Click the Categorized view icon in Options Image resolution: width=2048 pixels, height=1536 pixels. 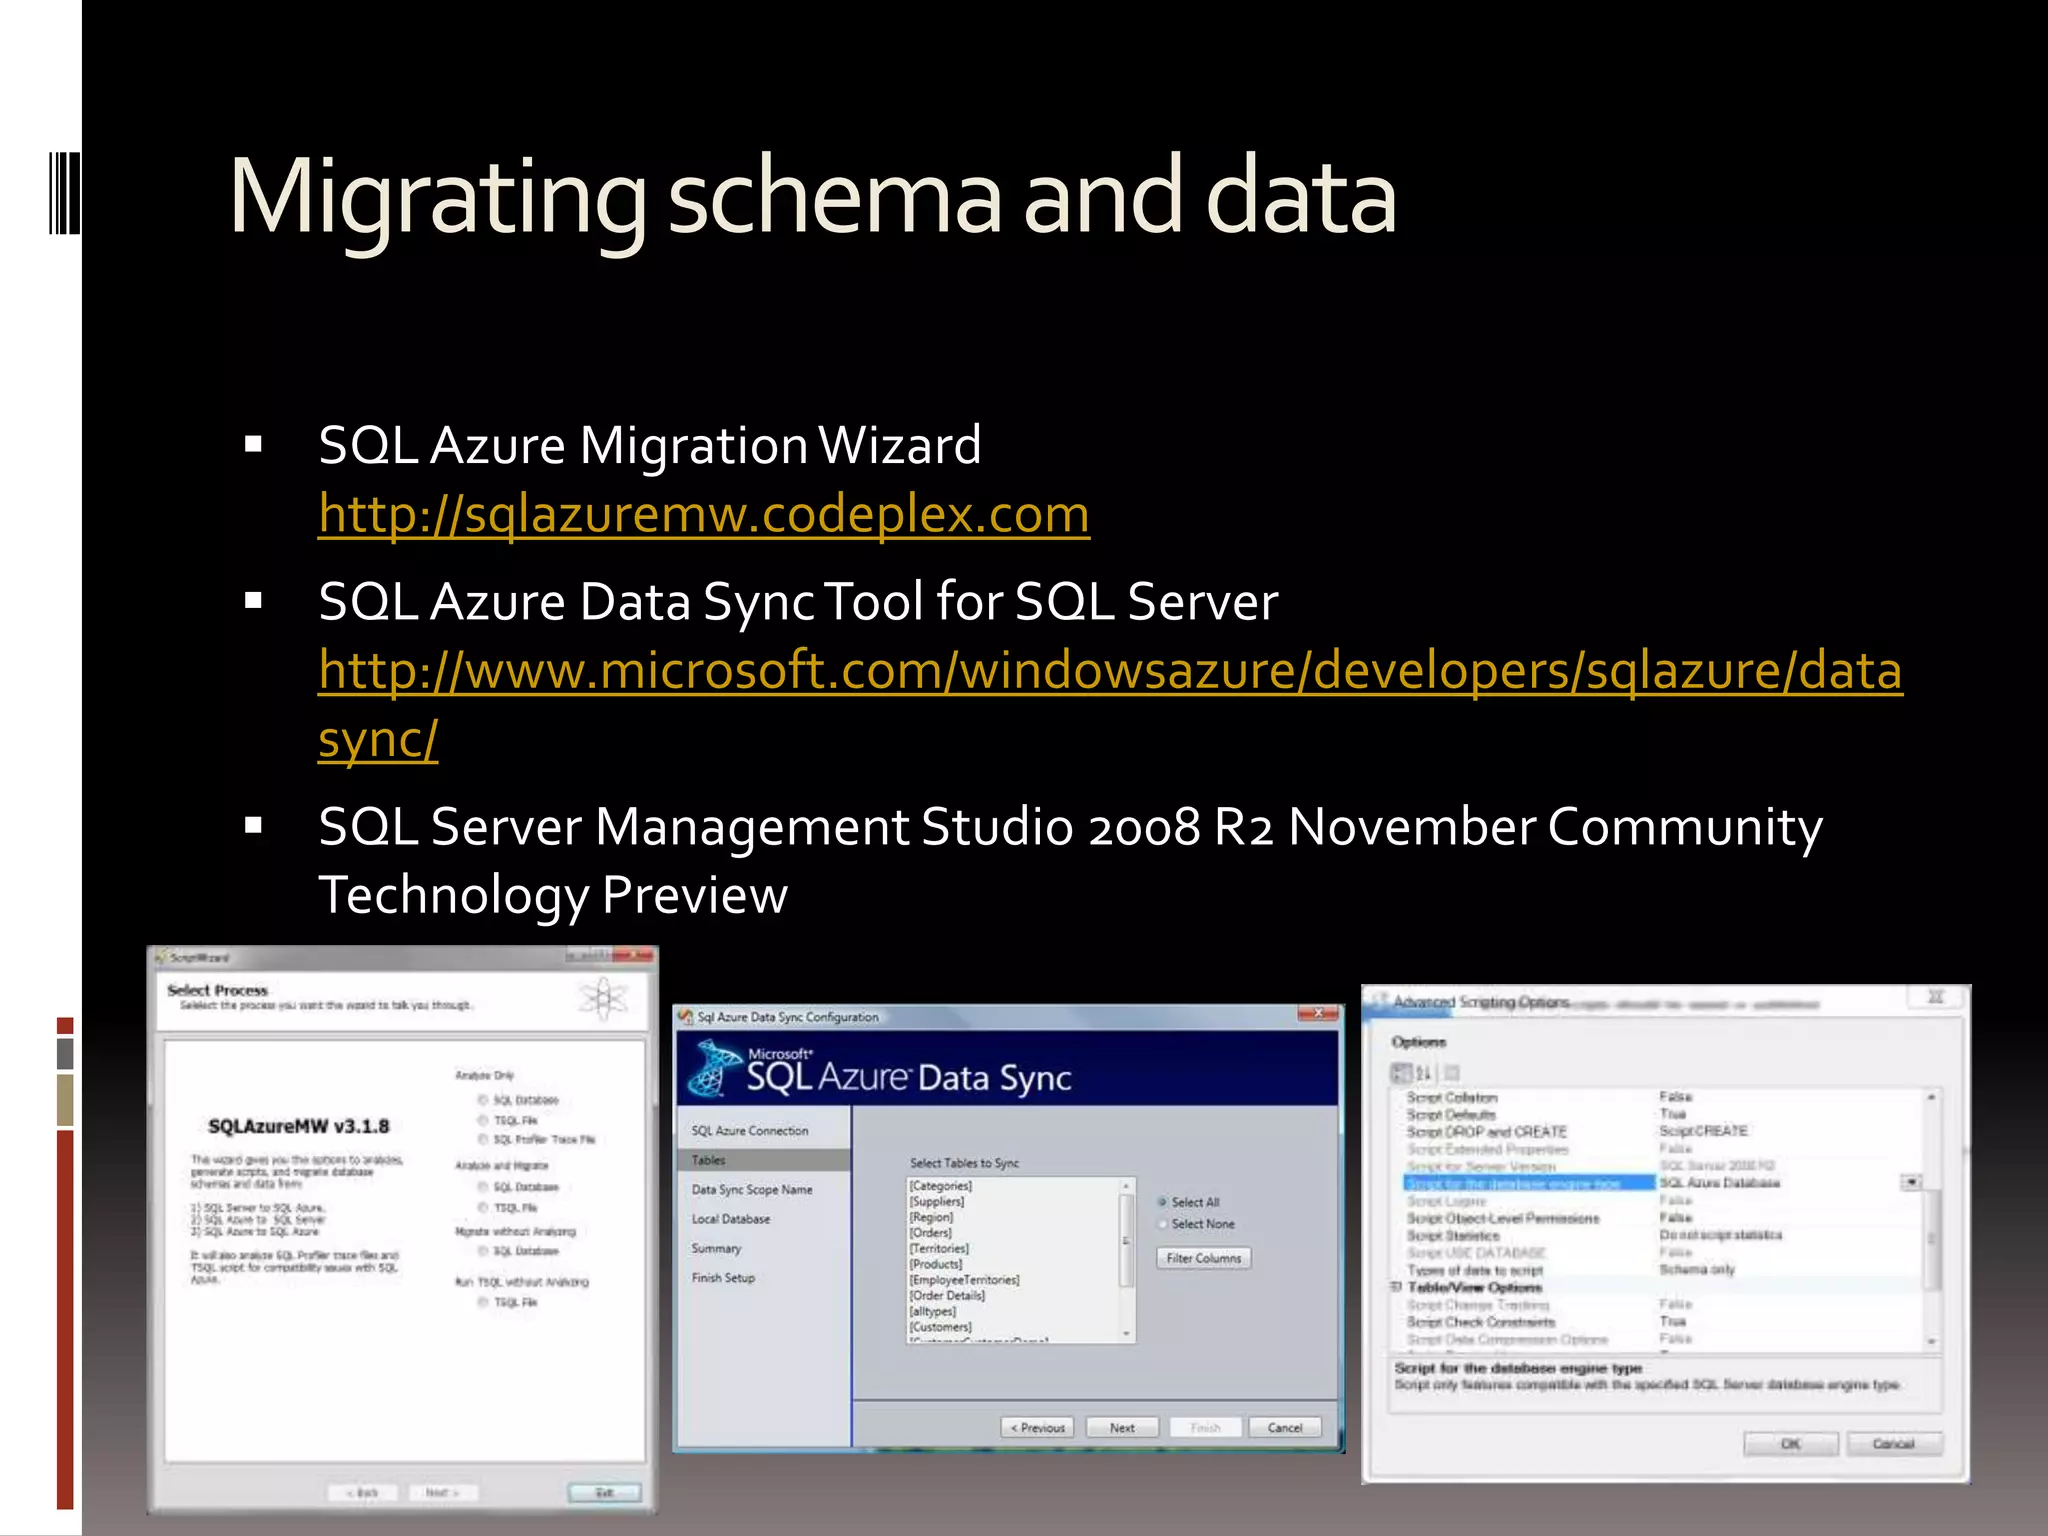1401,1073
